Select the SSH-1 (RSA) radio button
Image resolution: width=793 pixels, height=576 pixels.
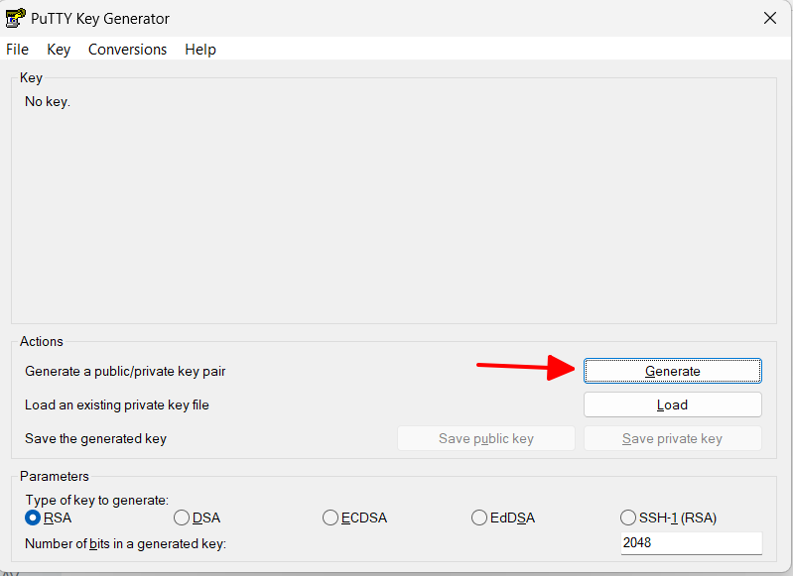(628, 518)
